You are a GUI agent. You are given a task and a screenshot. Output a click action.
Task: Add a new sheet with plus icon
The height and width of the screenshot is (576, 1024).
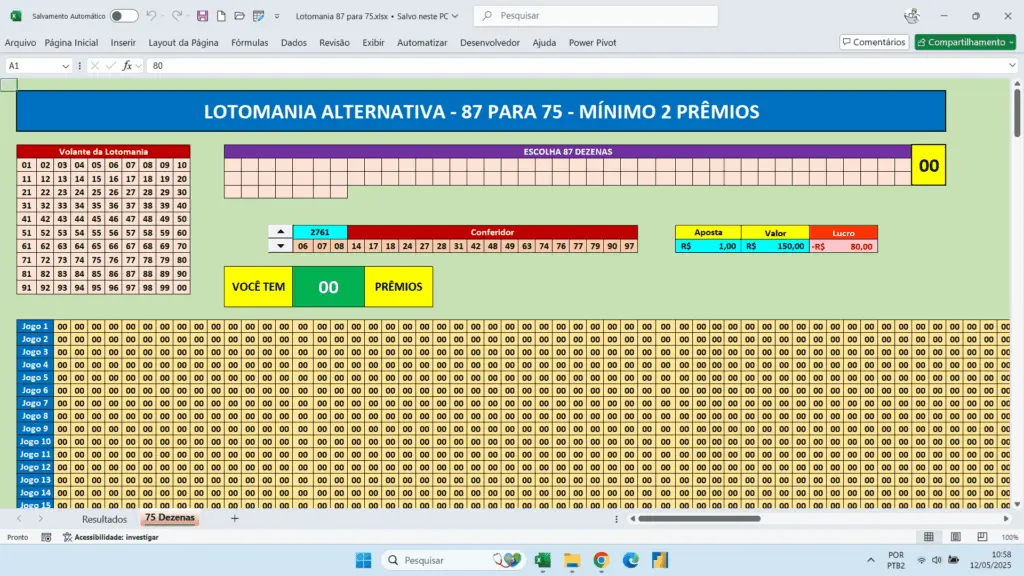point(234,519)
